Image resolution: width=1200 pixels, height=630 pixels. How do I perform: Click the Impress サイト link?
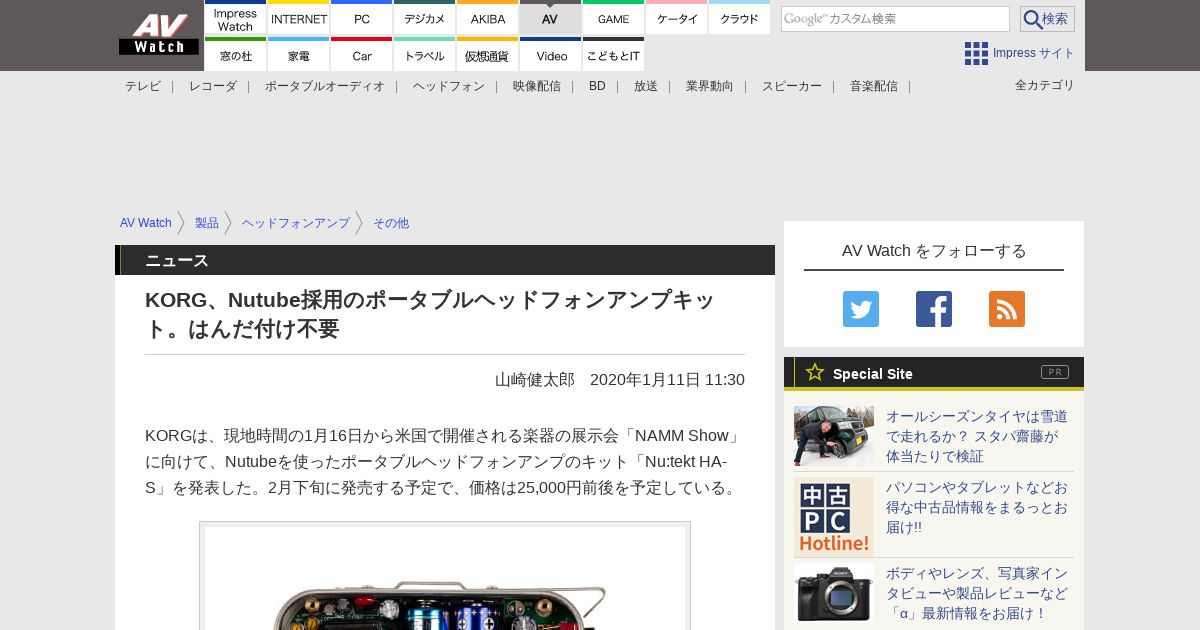1034,53
